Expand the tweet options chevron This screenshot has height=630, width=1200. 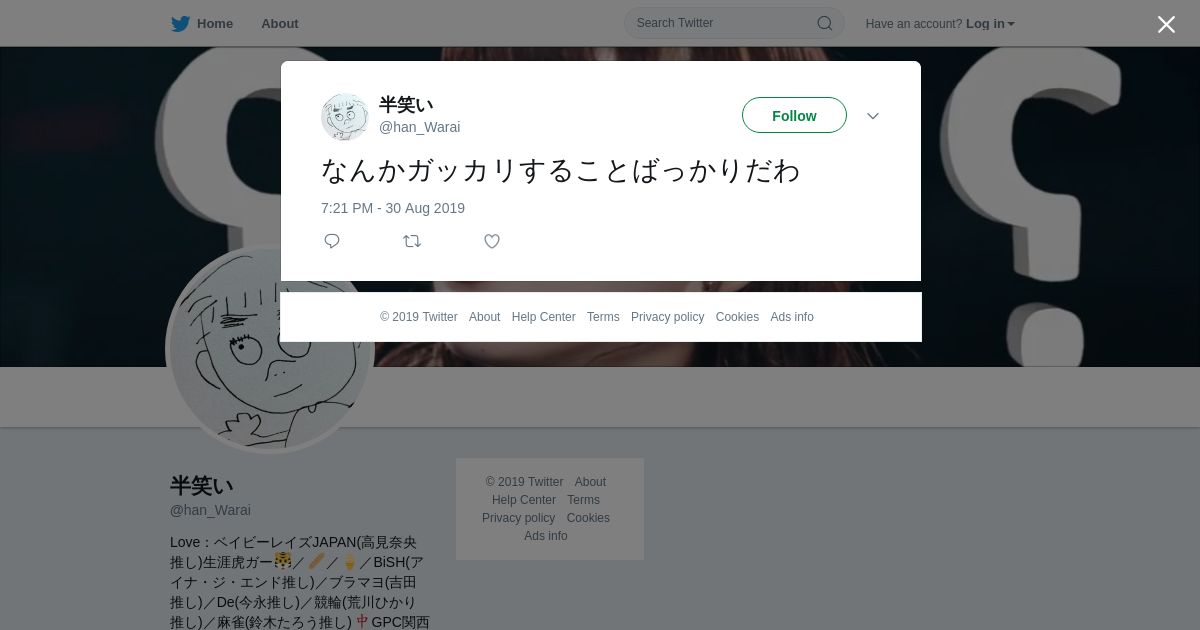click(873, 116)
